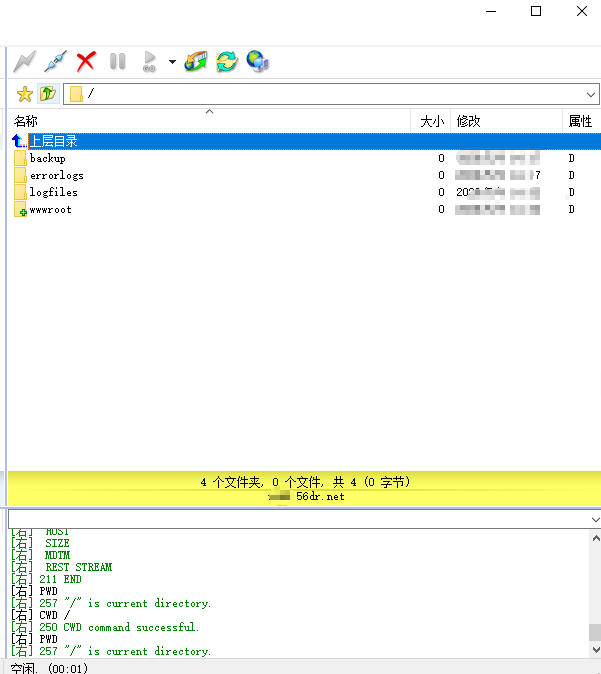Click the red X abort icon
This screenshot has height=674, width=601.
coord(86,61)
